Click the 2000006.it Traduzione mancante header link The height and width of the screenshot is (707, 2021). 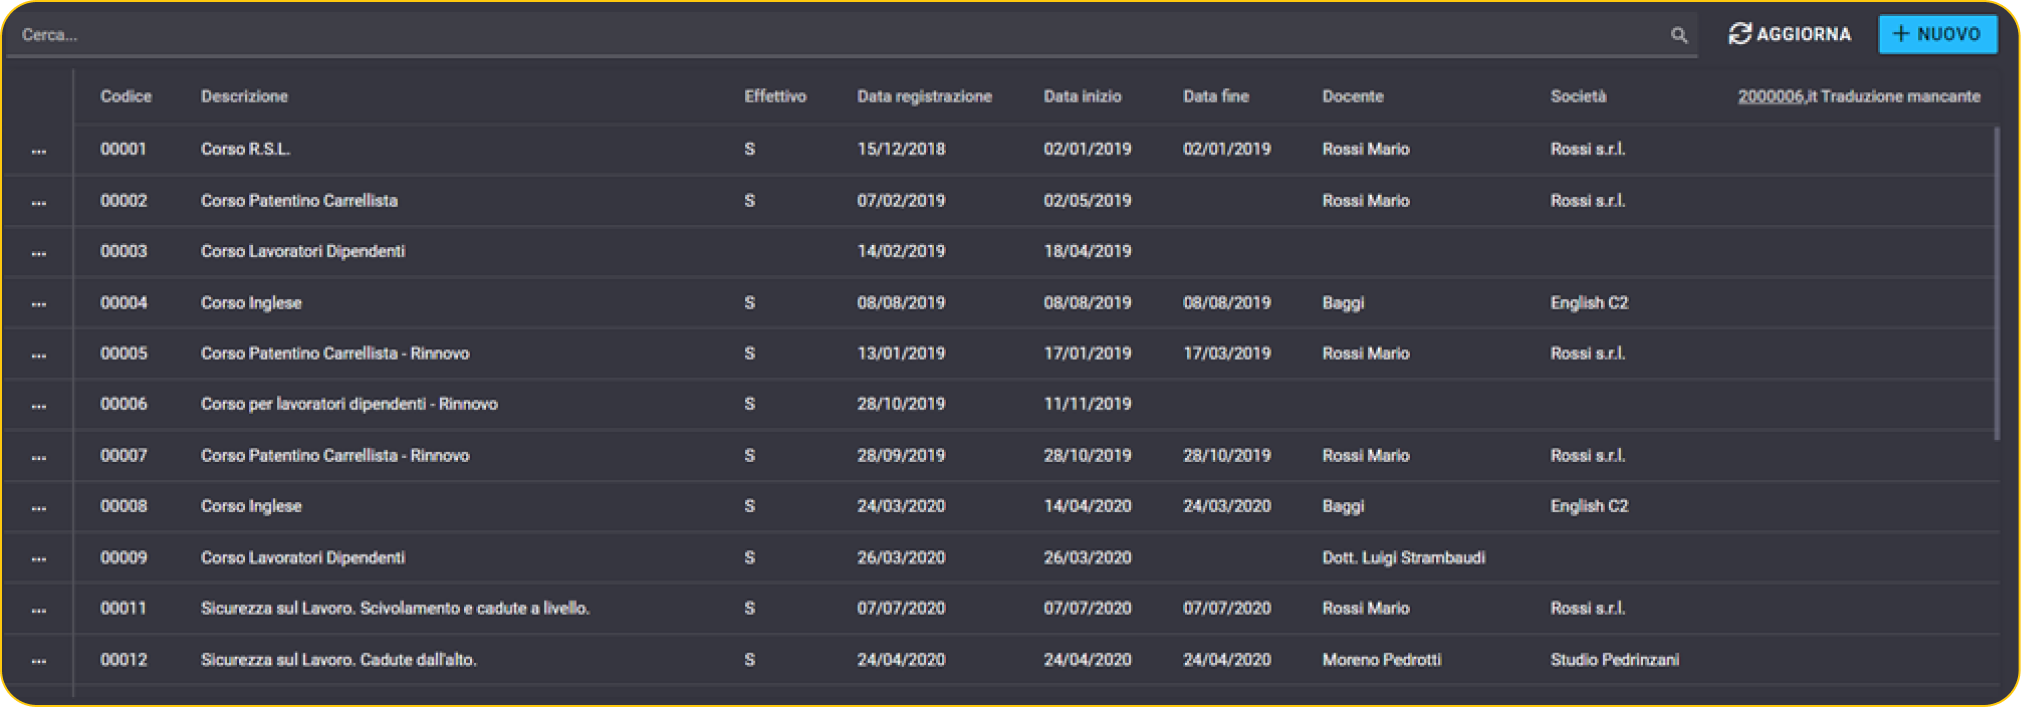[1859, 96]
